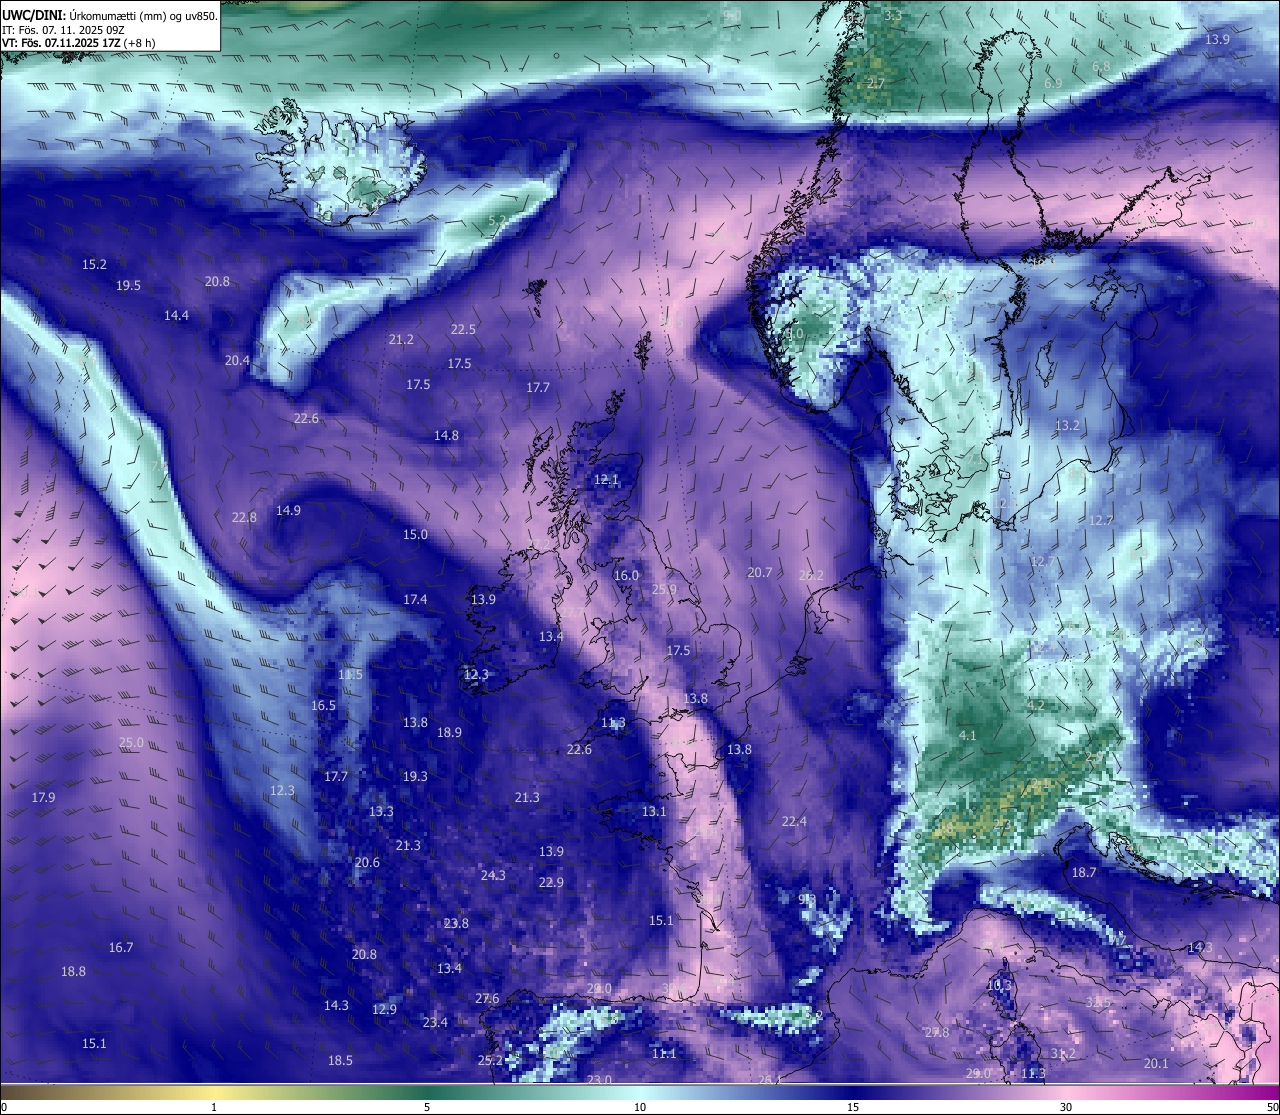Click the 16.5 value label
1280x1115 pixels.
coord(323,706)
